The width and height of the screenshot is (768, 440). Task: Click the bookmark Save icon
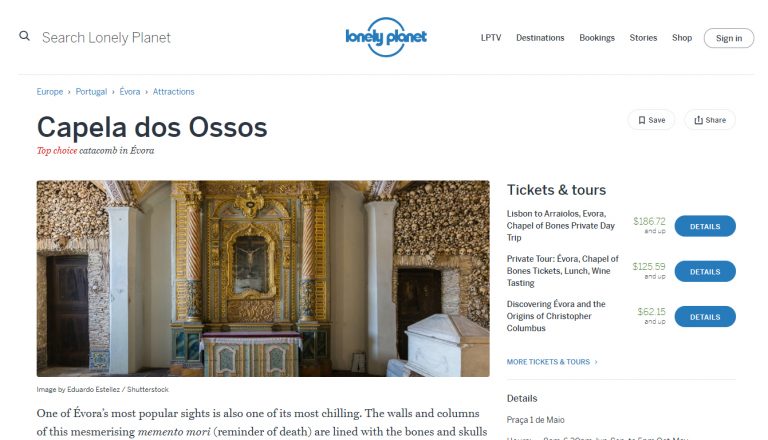[x=642, y=120]
